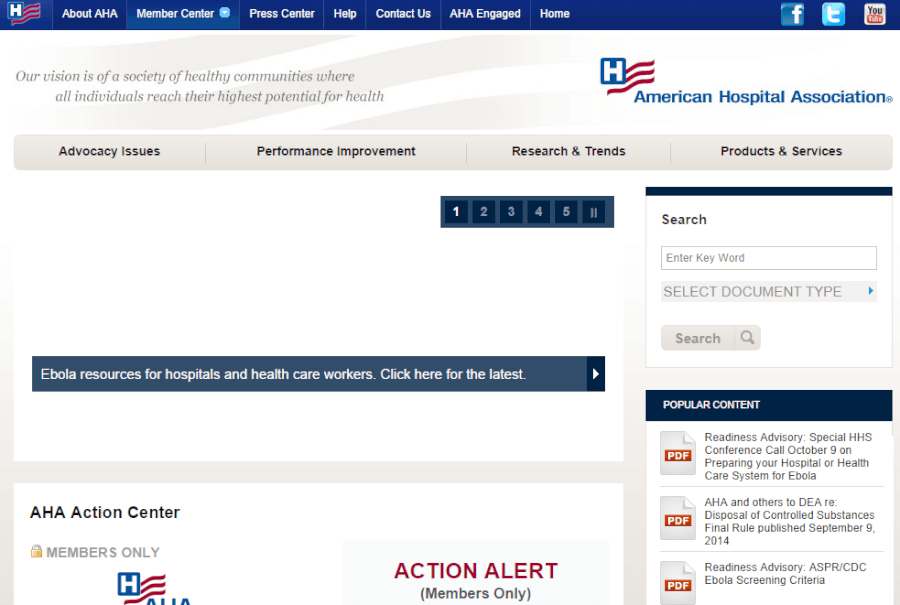The height and width of the screenshot is (605, 900).
Task: Go to About AHA menu
Action: point(90,14)
